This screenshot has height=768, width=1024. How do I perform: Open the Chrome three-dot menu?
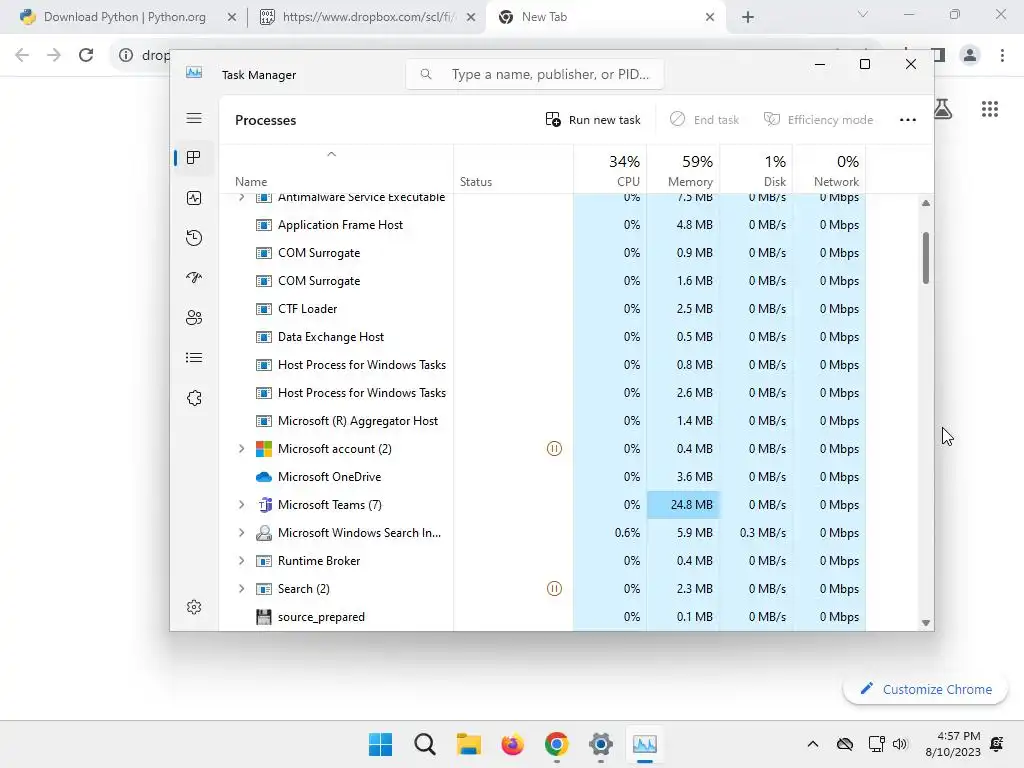tap(1002, 55)
